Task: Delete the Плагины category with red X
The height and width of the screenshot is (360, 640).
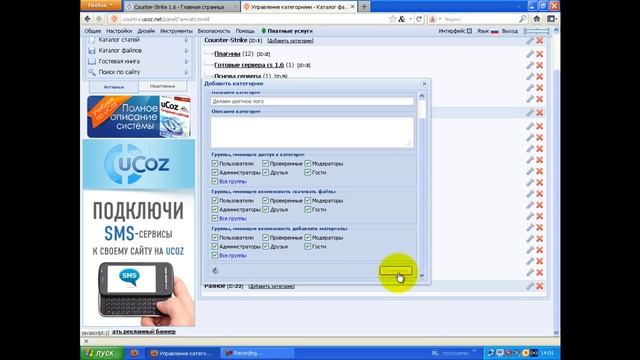Action: pos(540,54)
